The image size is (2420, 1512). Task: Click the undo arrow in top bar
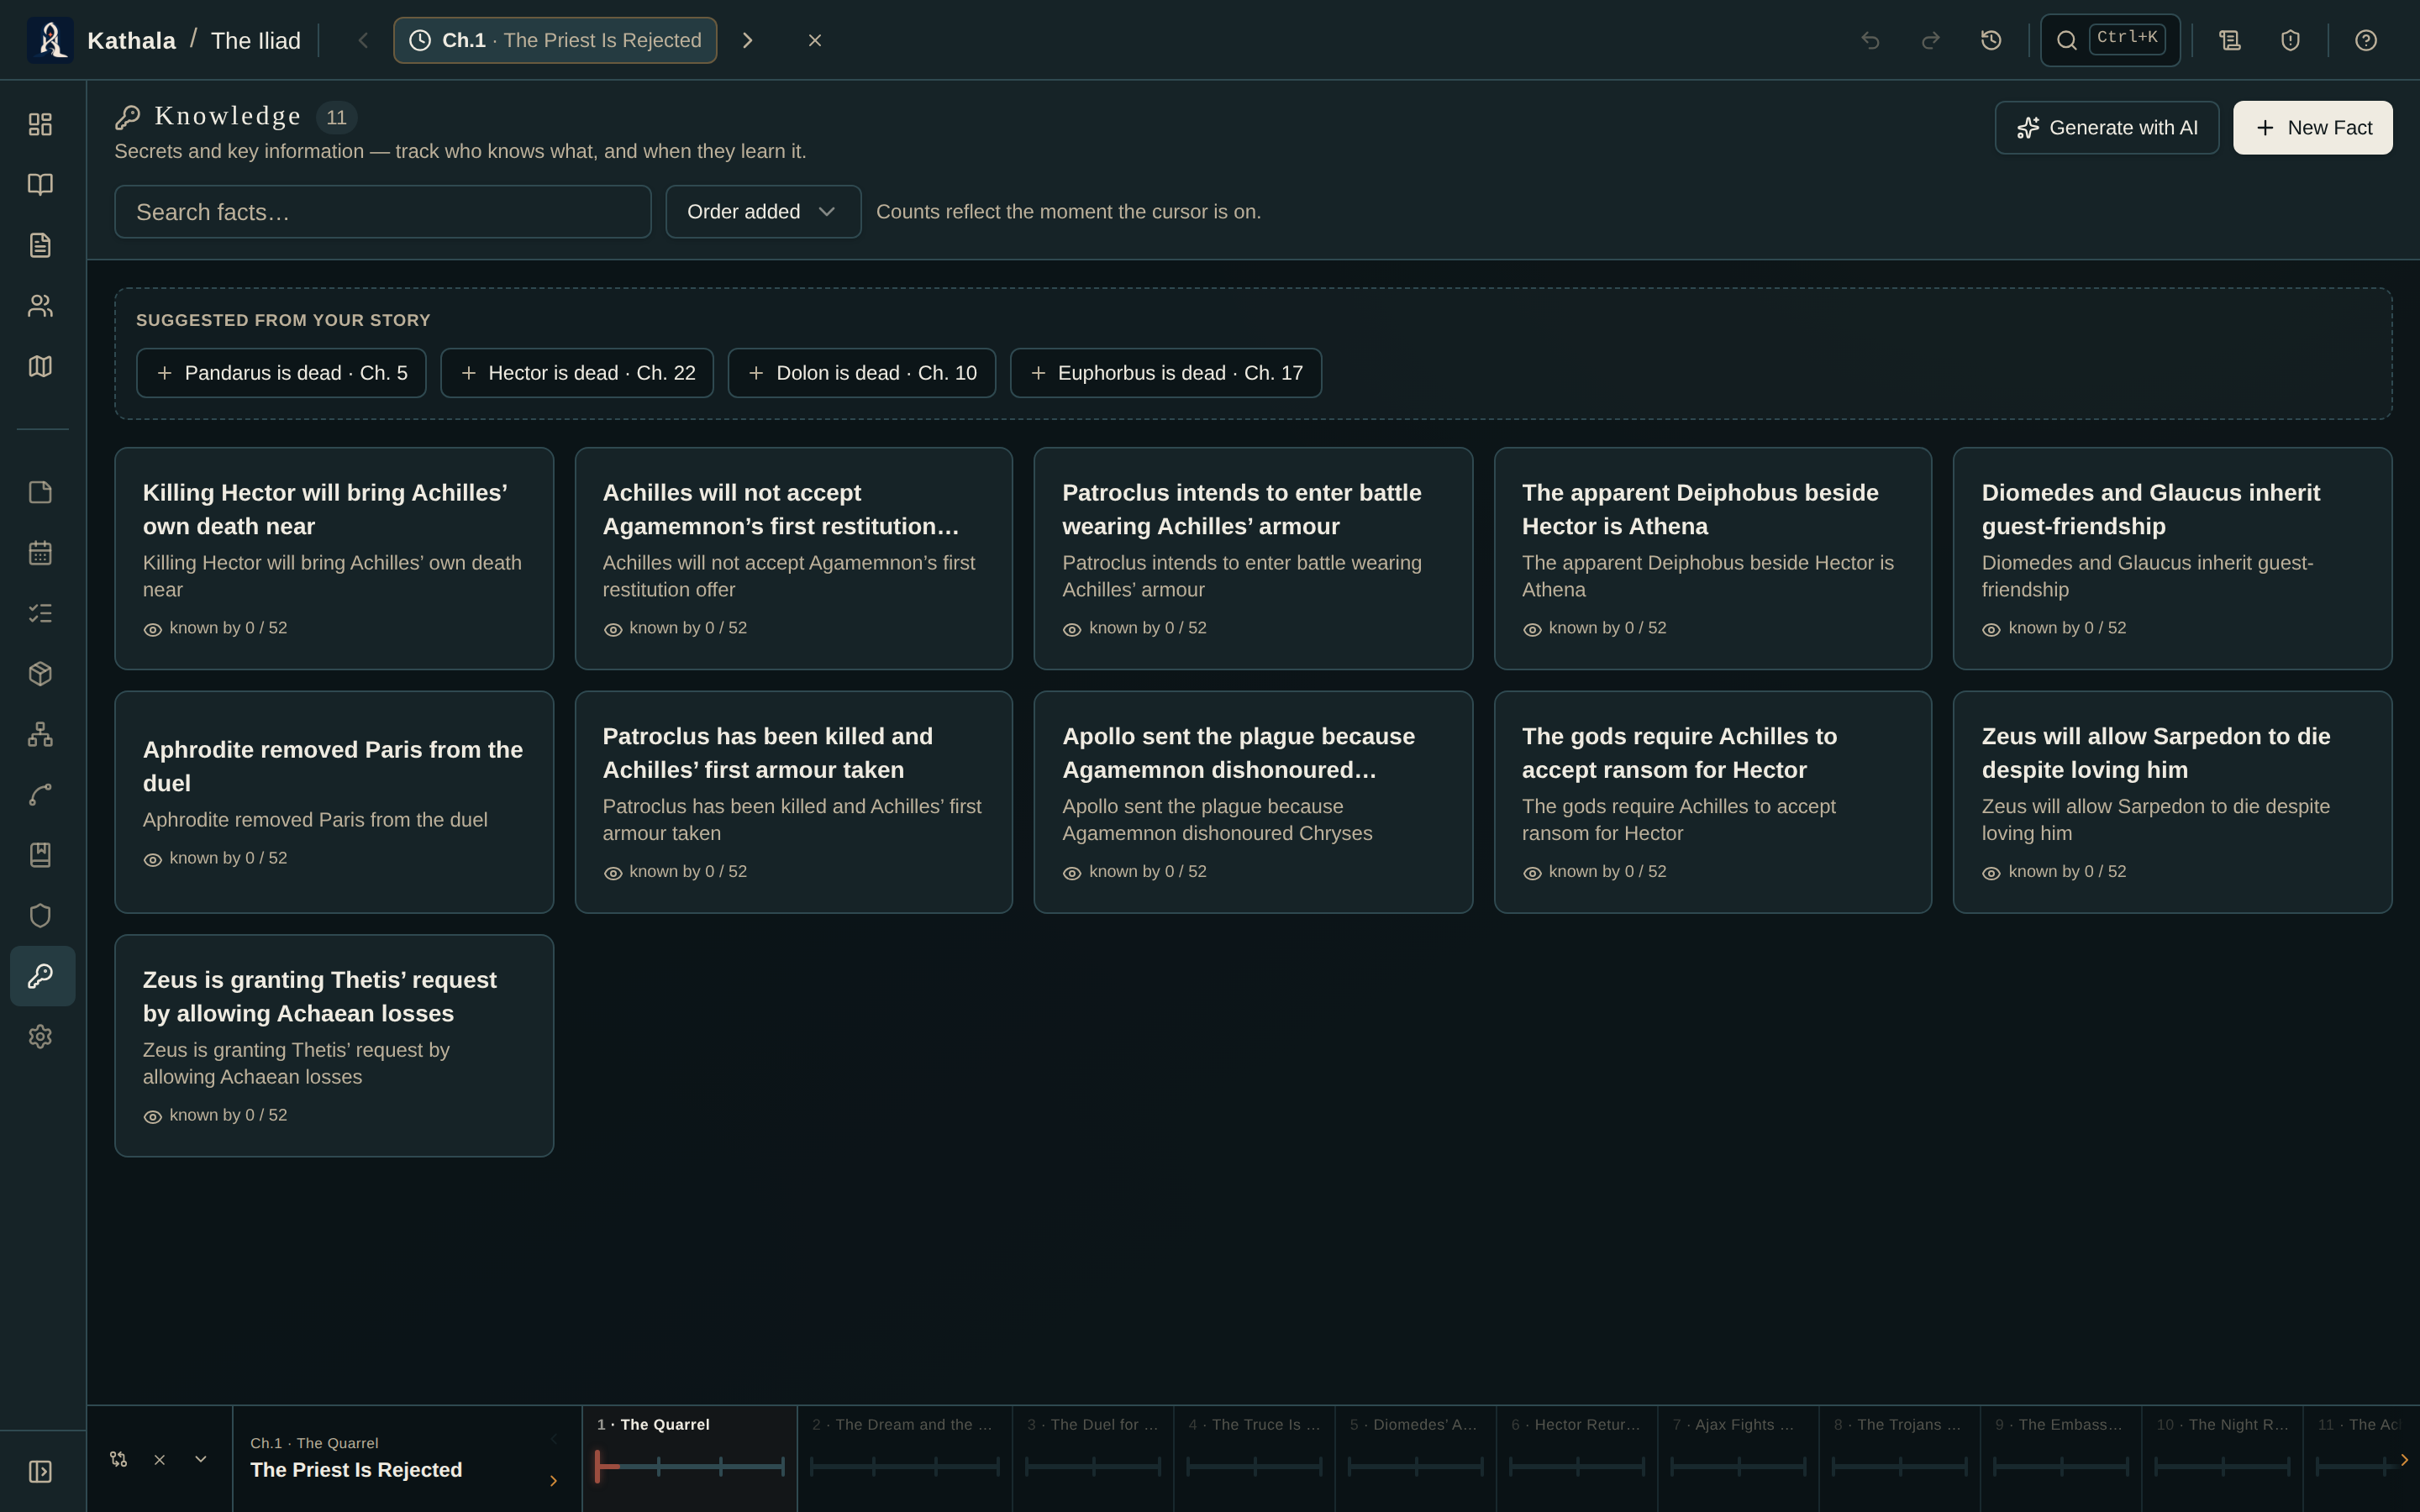click(x=1870, y=40)
